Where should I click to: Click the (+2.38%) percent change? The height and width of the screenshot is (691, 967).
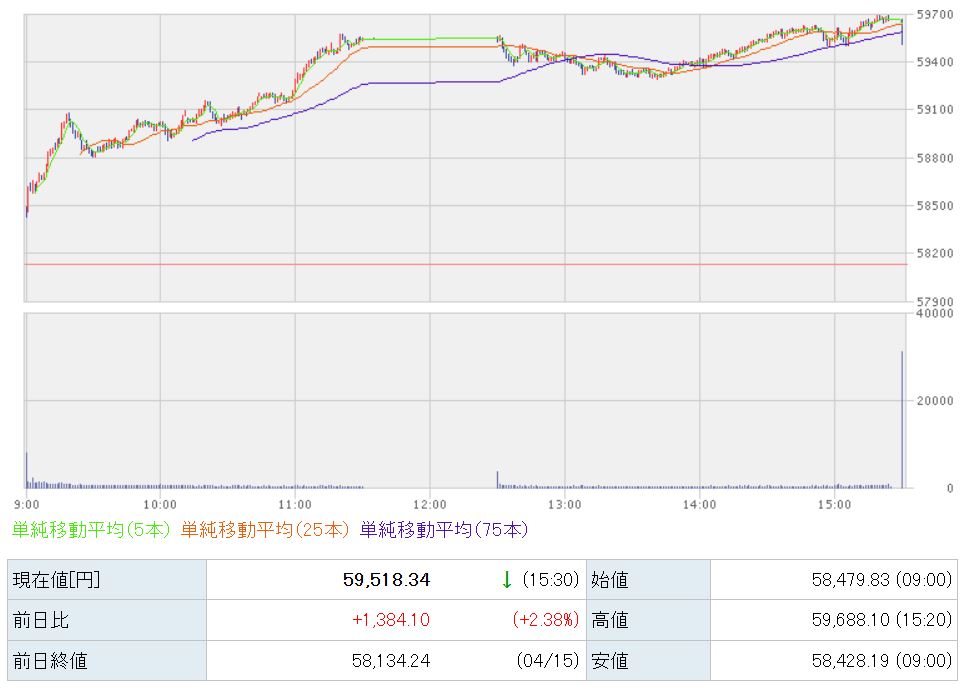tap(545, 620)
